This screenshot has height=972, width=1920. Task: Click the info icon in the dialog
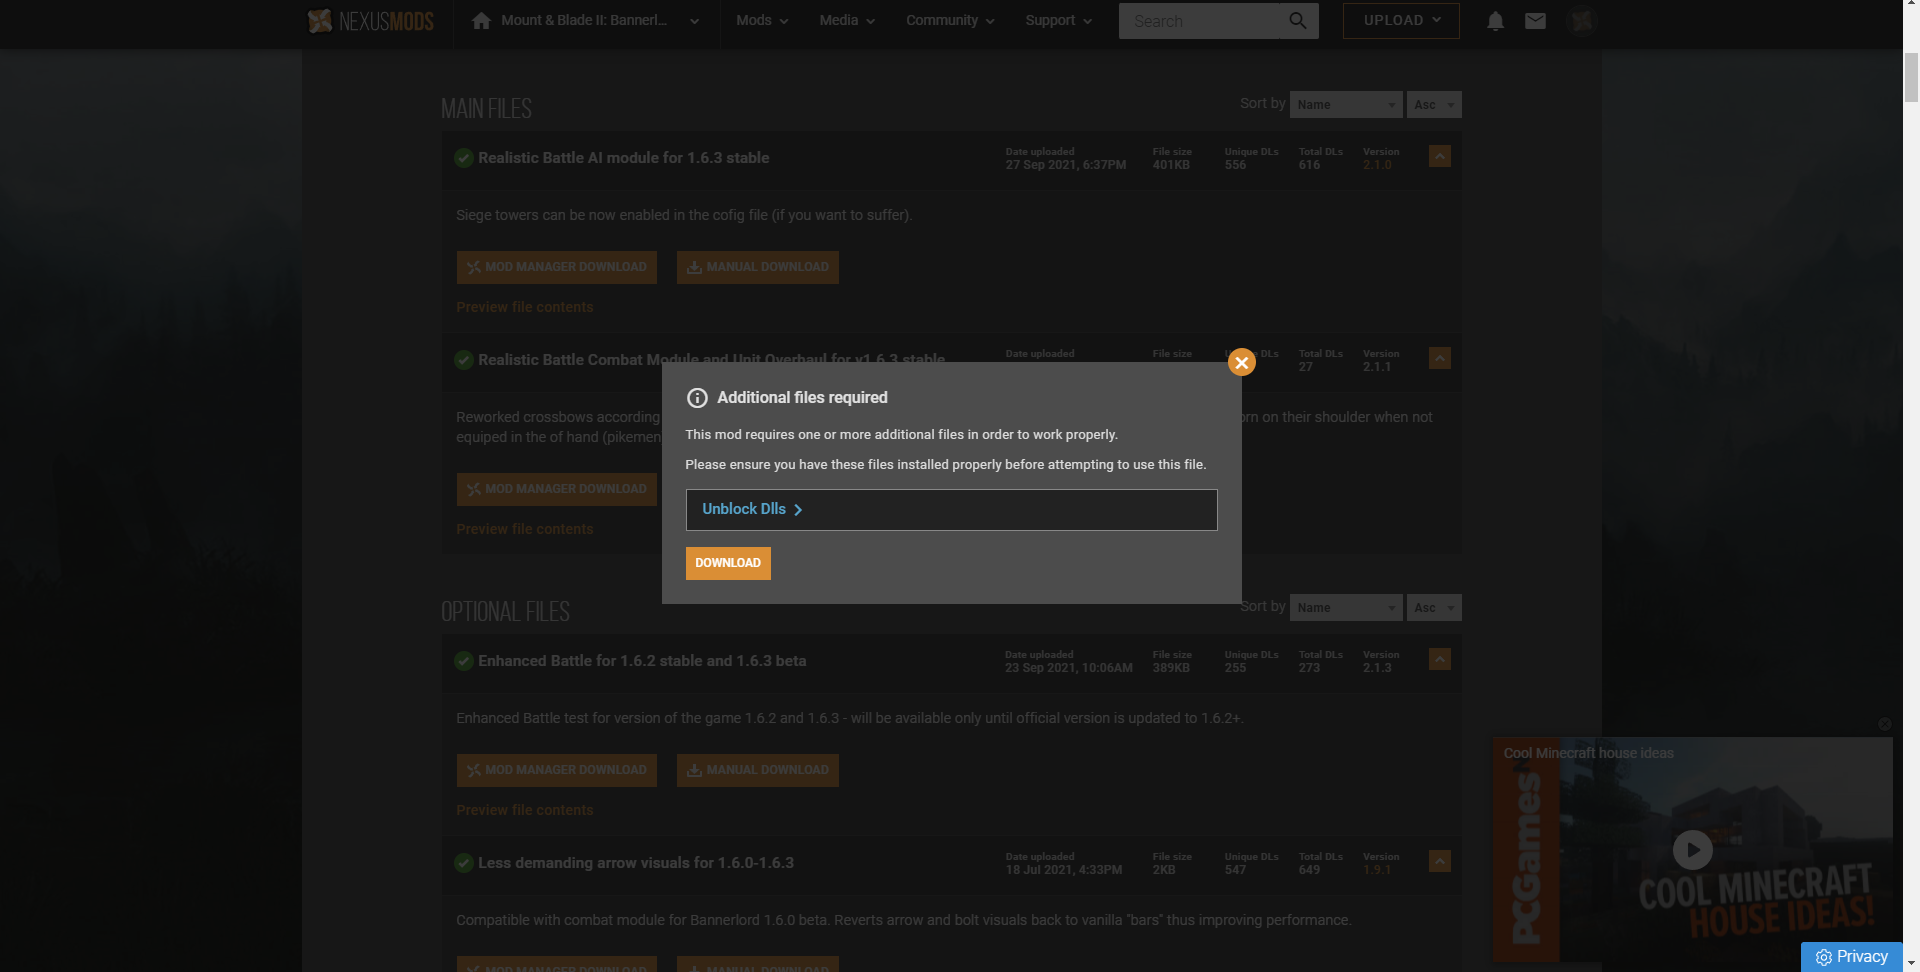697,398
